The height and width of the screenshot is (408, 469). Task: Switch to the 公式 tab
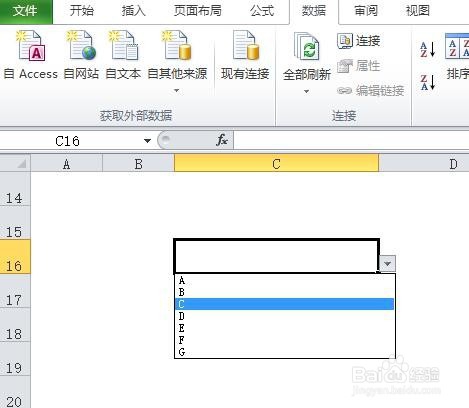262,11
